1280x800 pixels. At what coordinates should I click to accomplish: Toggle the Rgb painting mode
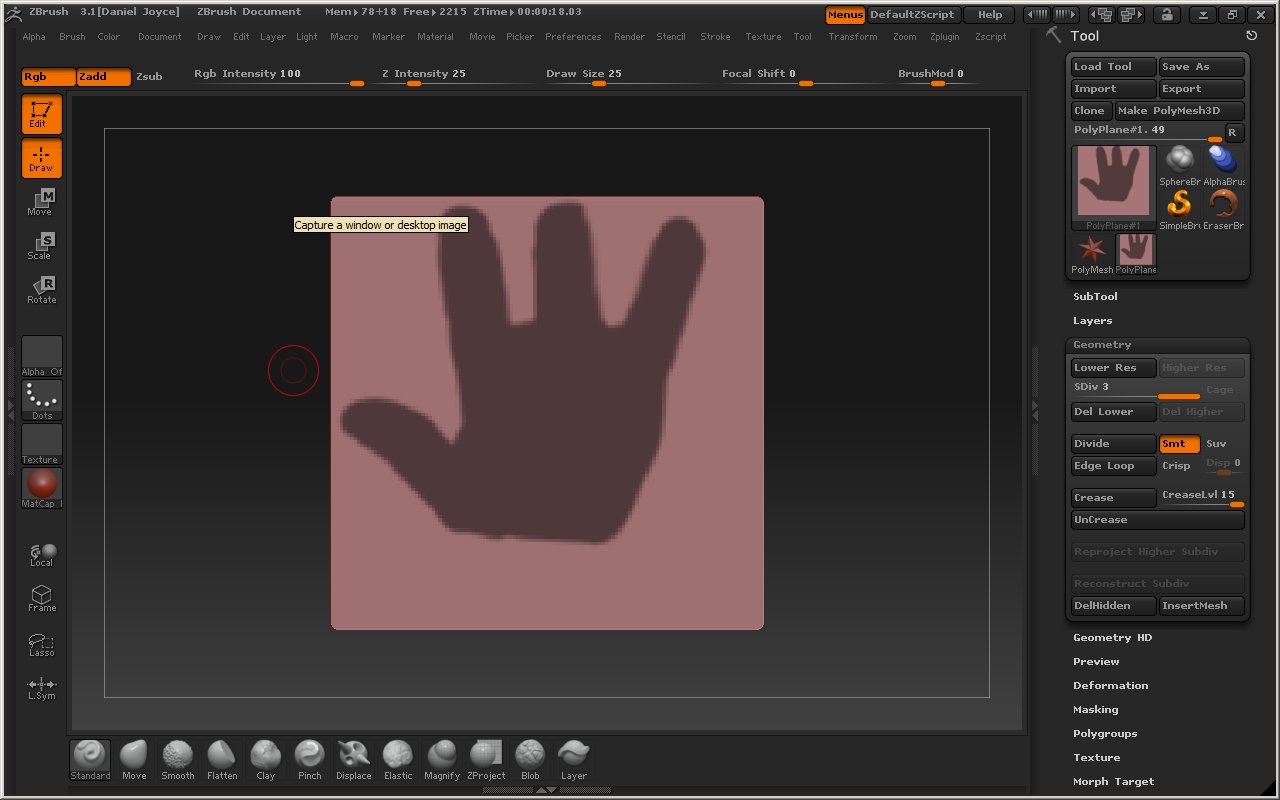[48, 77]
